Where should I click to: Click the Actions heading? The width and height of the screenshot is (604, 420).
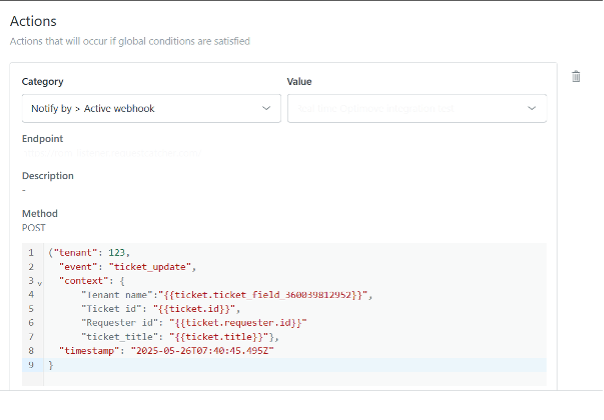click(x=34, y=21)
